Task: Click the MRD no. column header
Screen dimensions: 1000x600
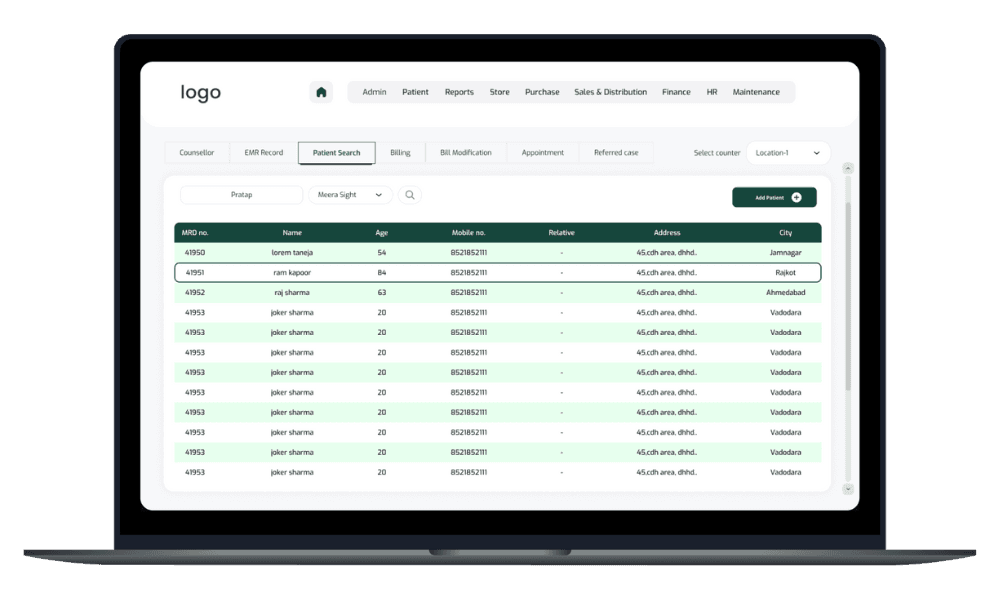Action: click(x=195, y=233)
